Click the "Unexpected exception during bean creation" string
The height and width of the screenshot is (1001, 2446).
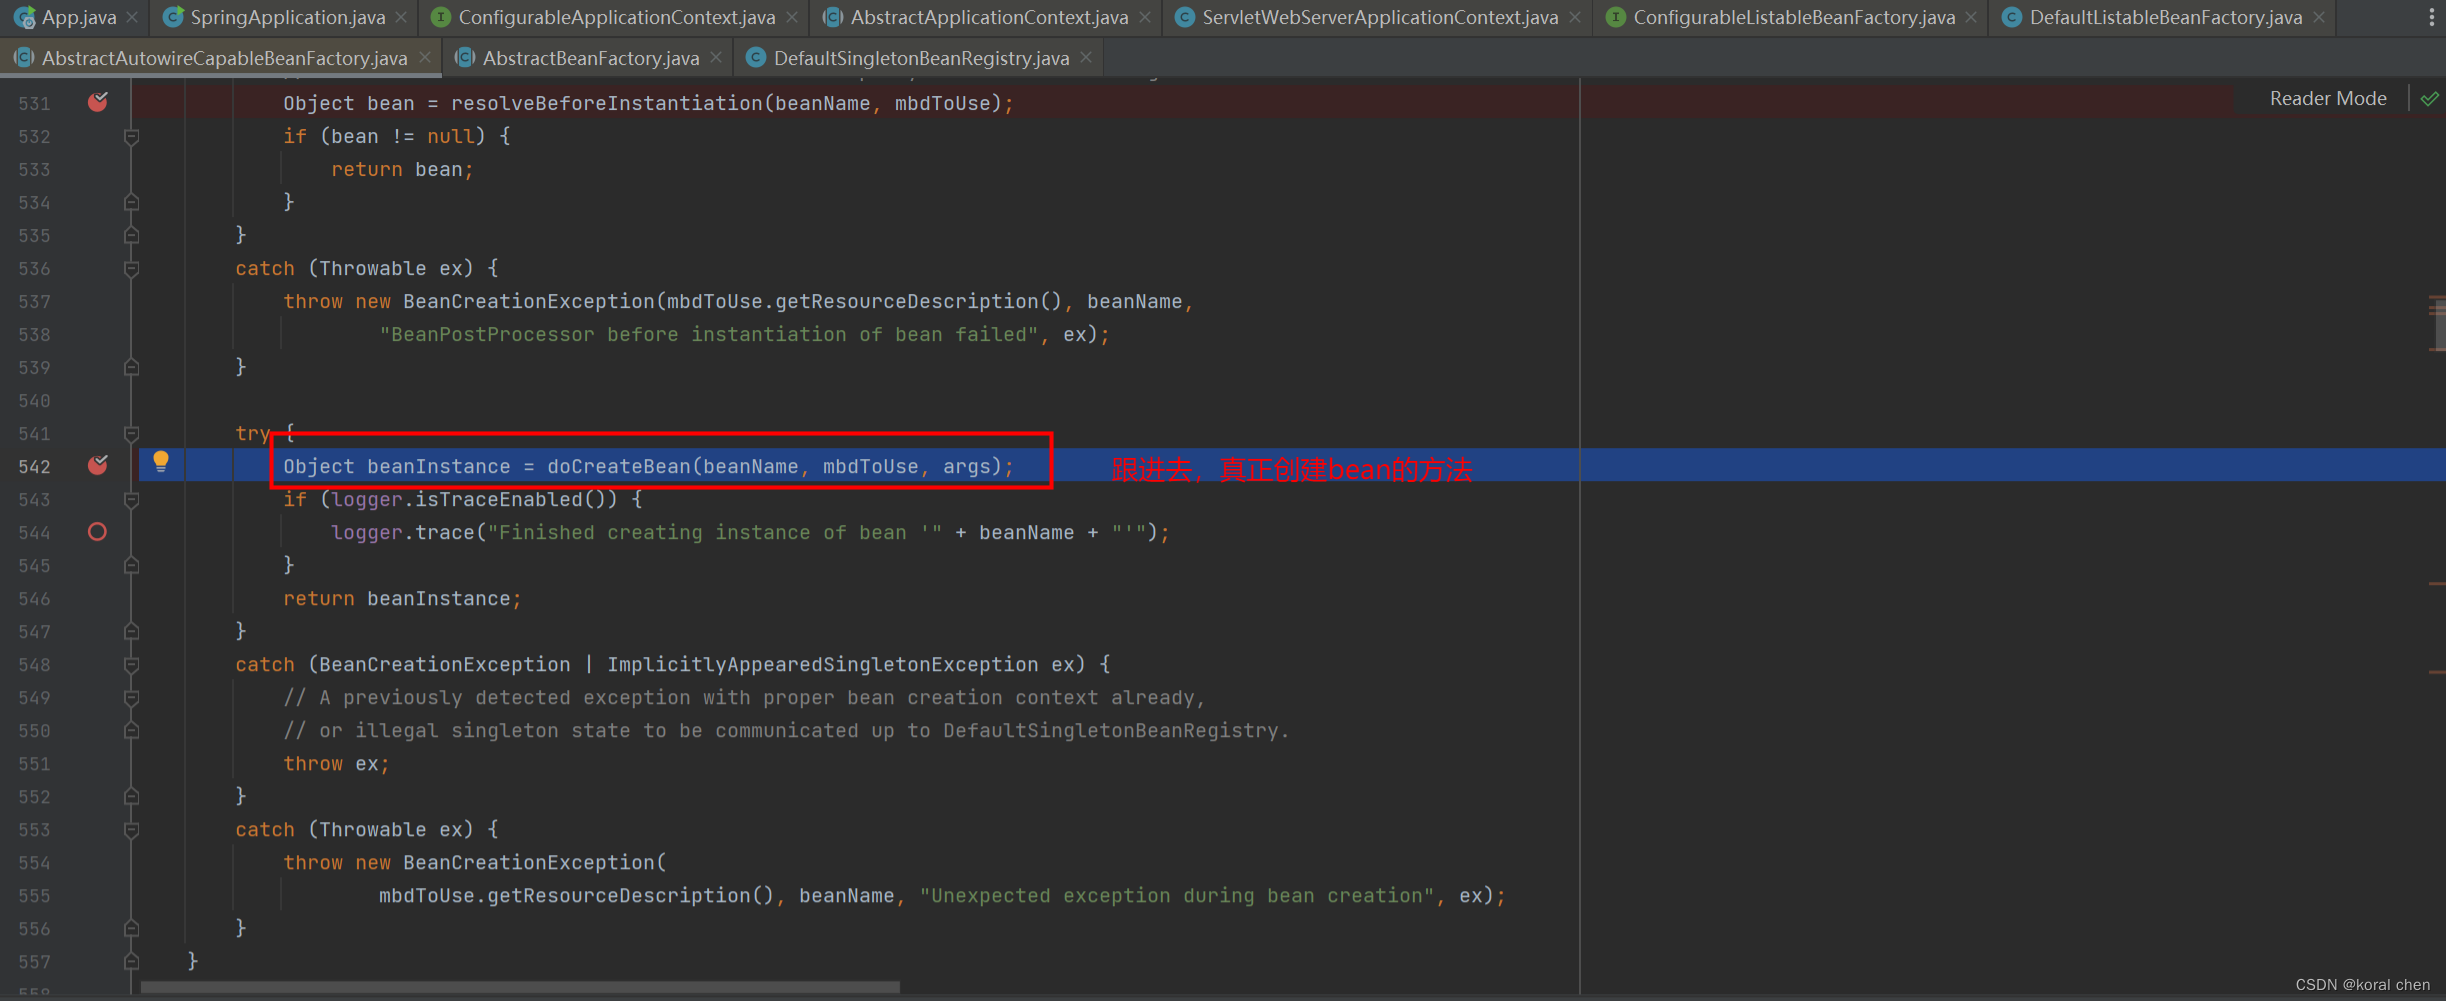pos(1177,895)
